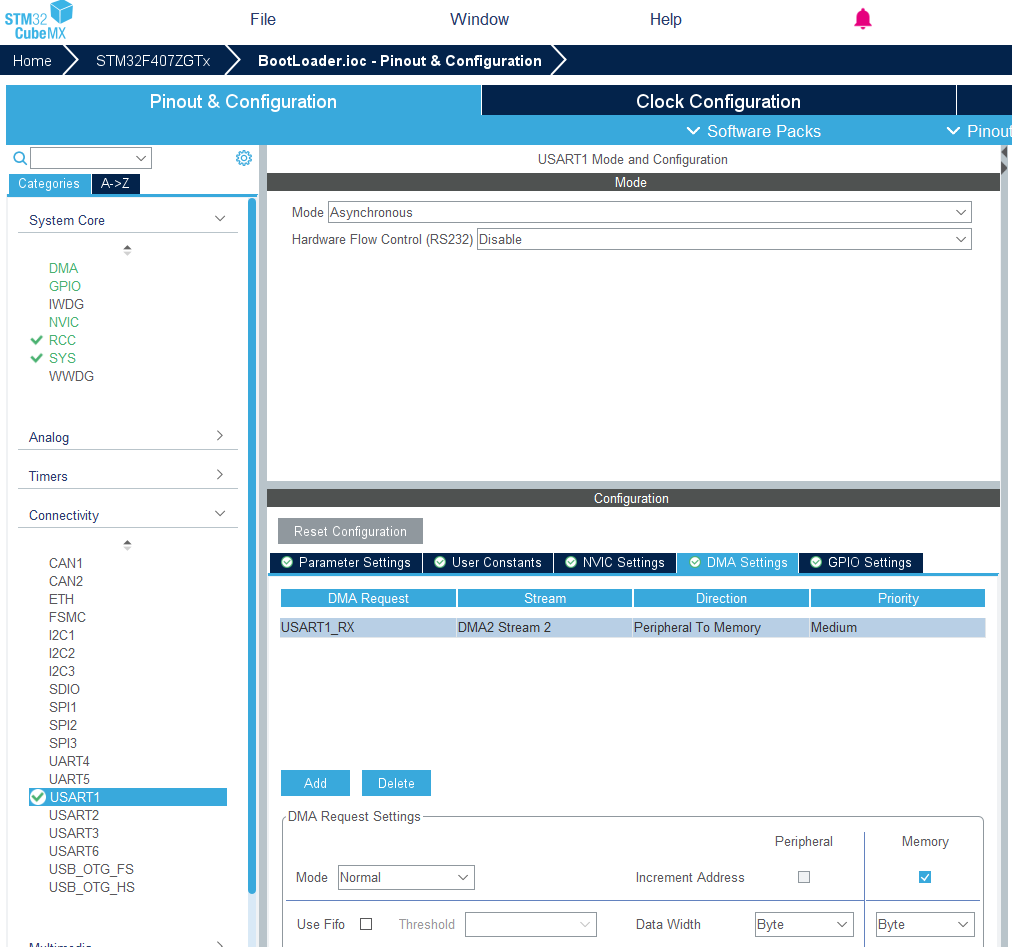The height and width of the screenshot is (947, 1012).
Task: Switch to the A->Z tab
Action: [116, 183]
